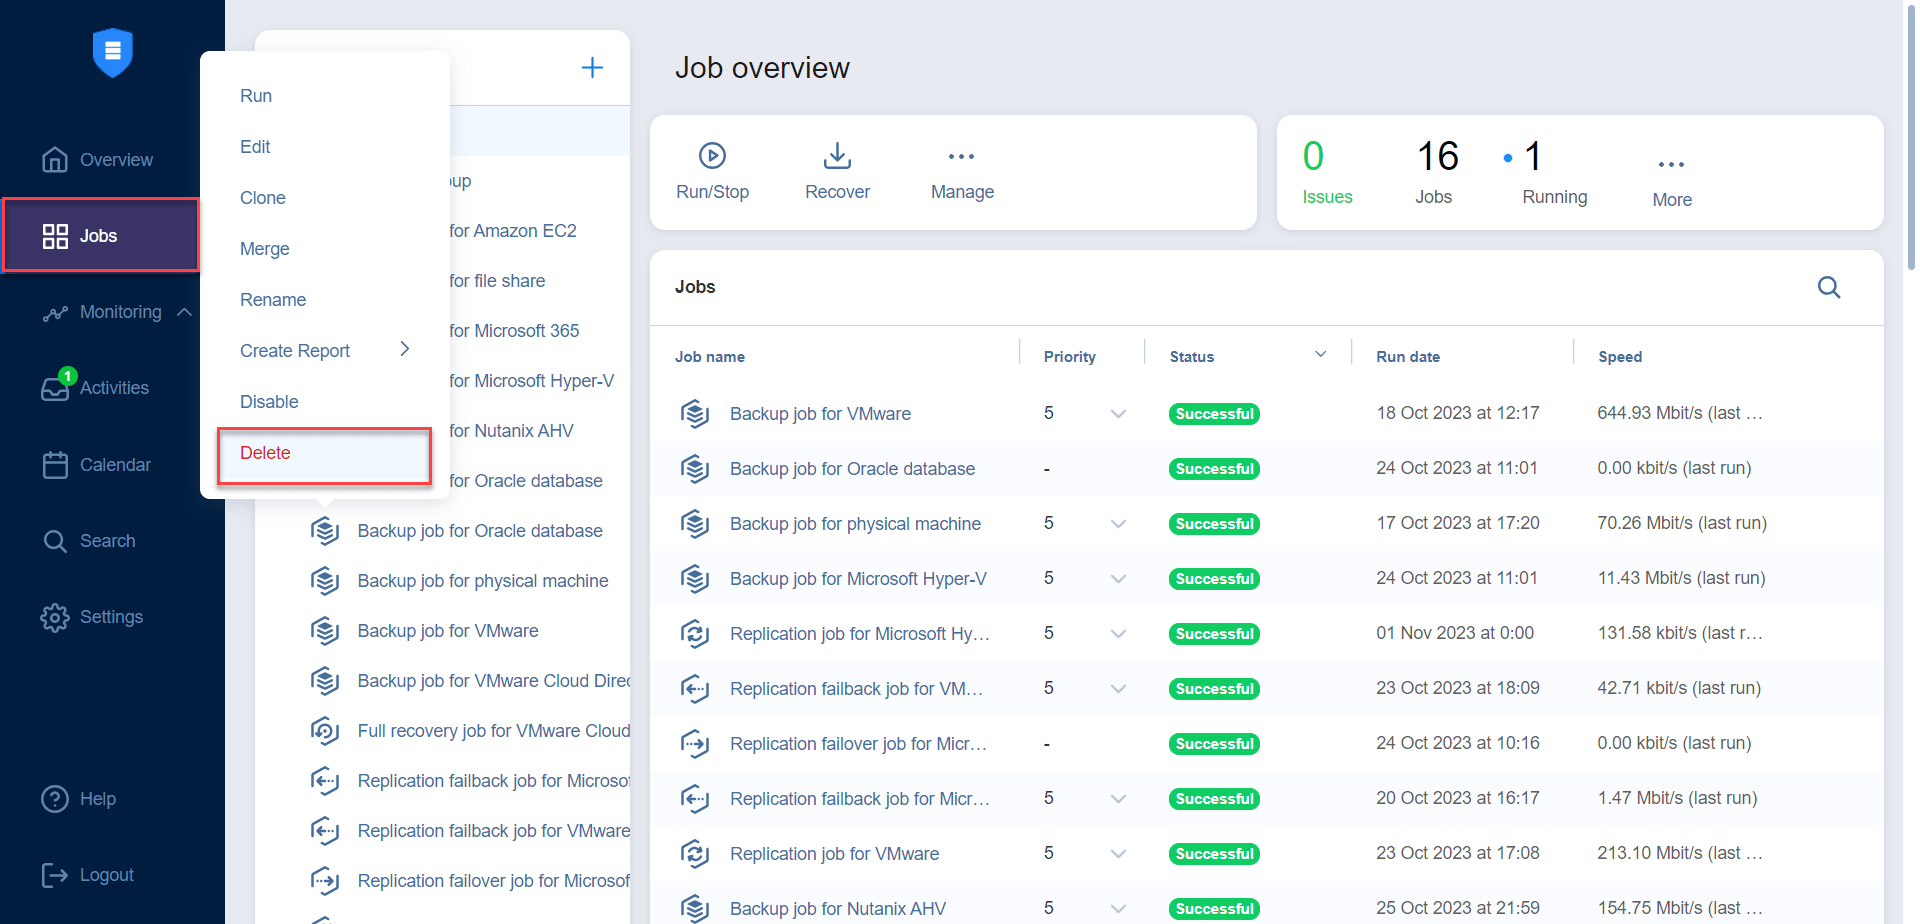
Task: Open the Backup job for Oracle database link
Action: (851, 468)
